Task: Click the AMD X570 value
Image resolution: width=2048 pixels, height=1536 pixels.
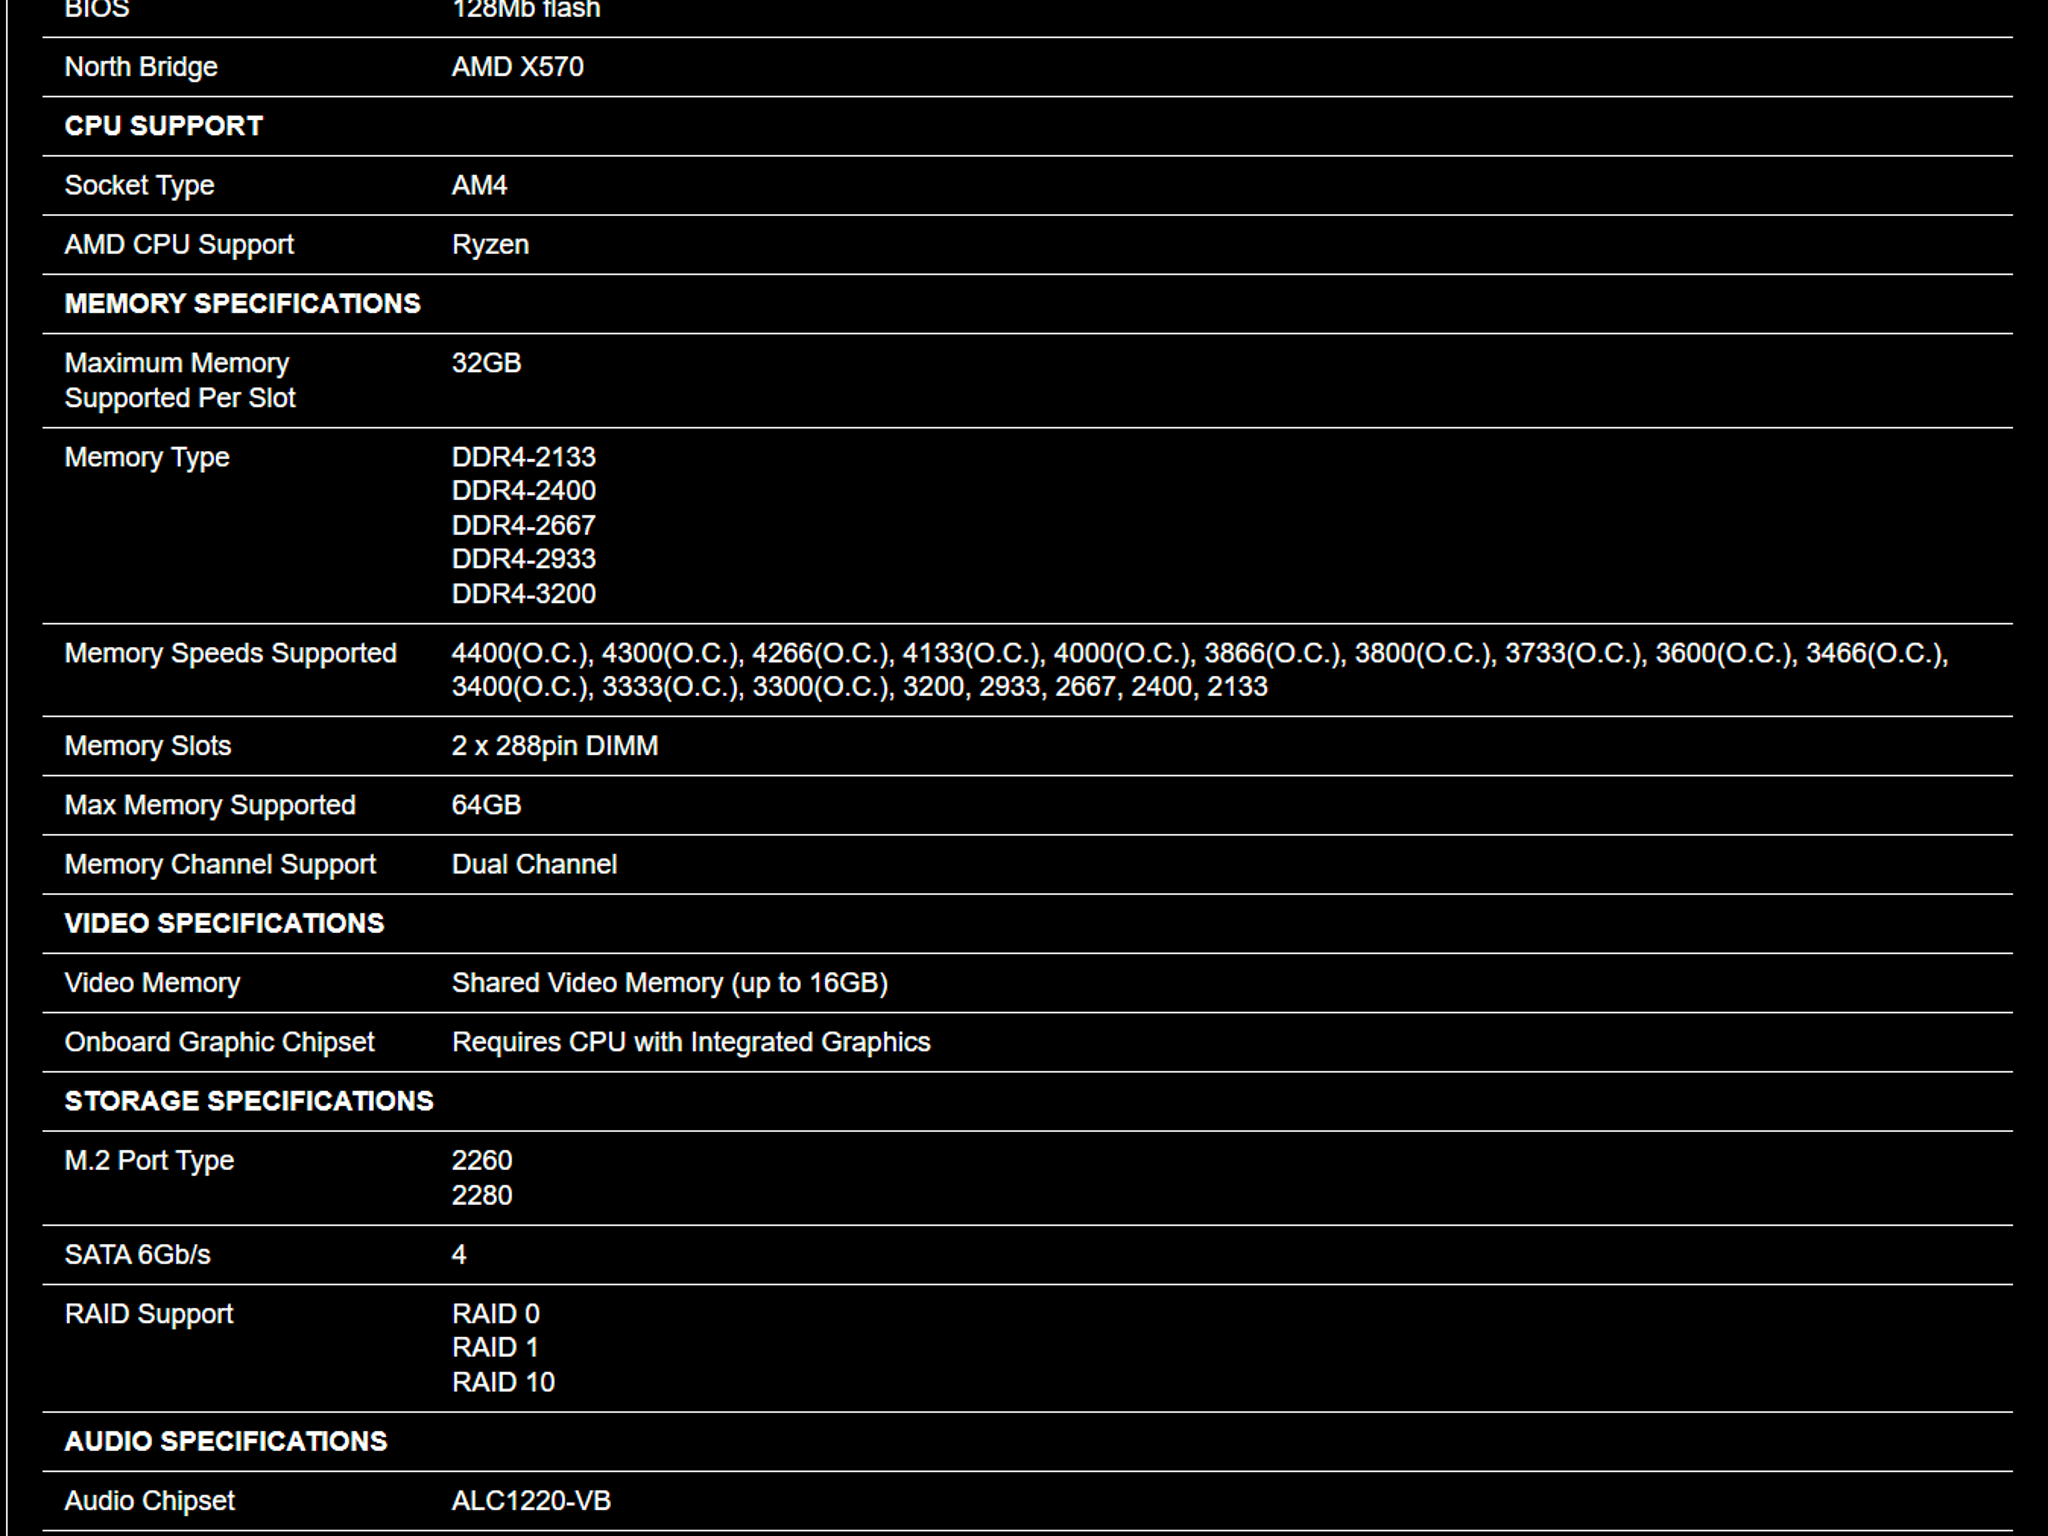Action: [x=518, y=67]
